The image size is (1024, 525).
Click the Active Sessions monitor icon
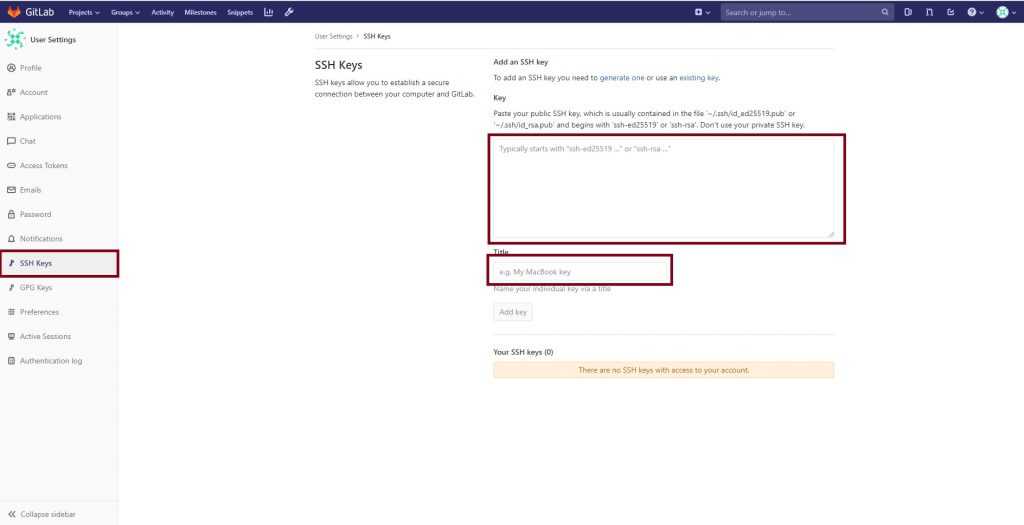tap(10, 336)
